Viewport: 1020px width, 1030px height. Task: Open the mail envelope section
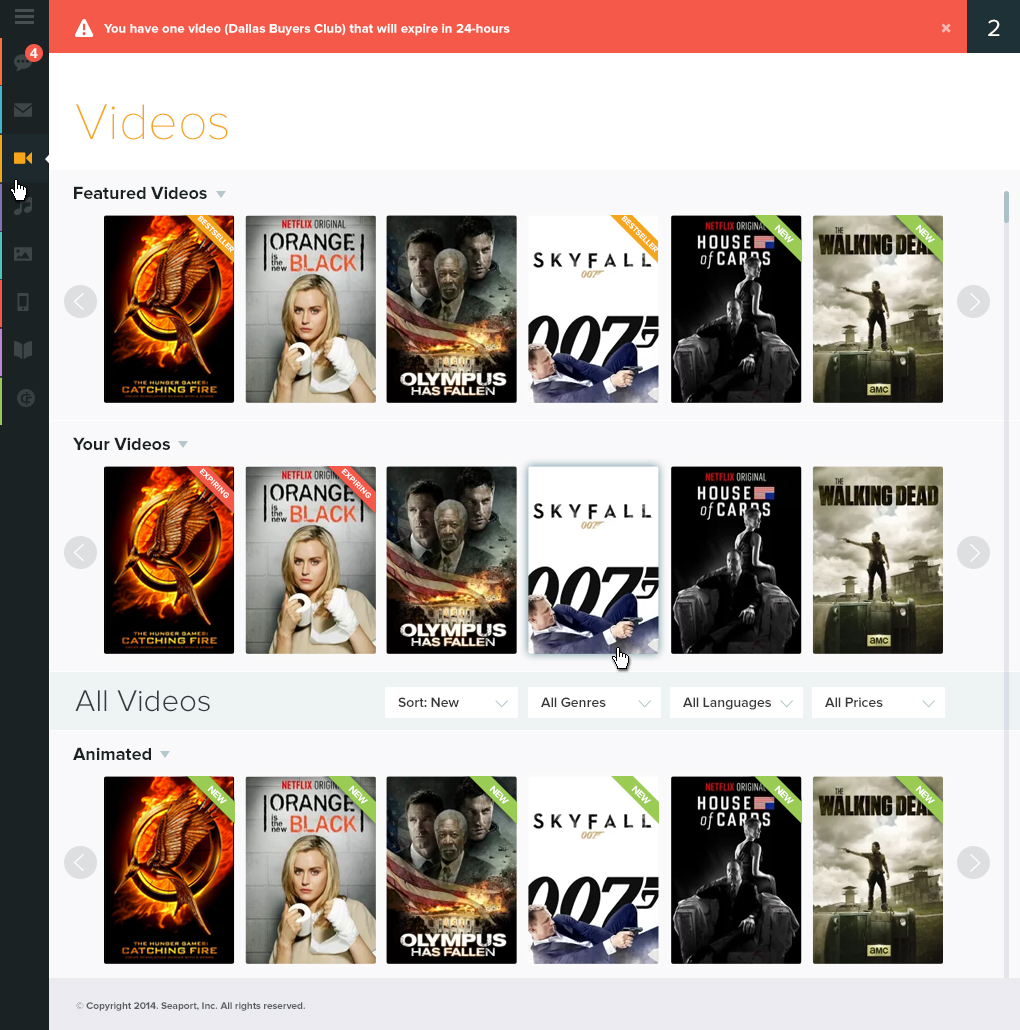[x=24, y=110]
